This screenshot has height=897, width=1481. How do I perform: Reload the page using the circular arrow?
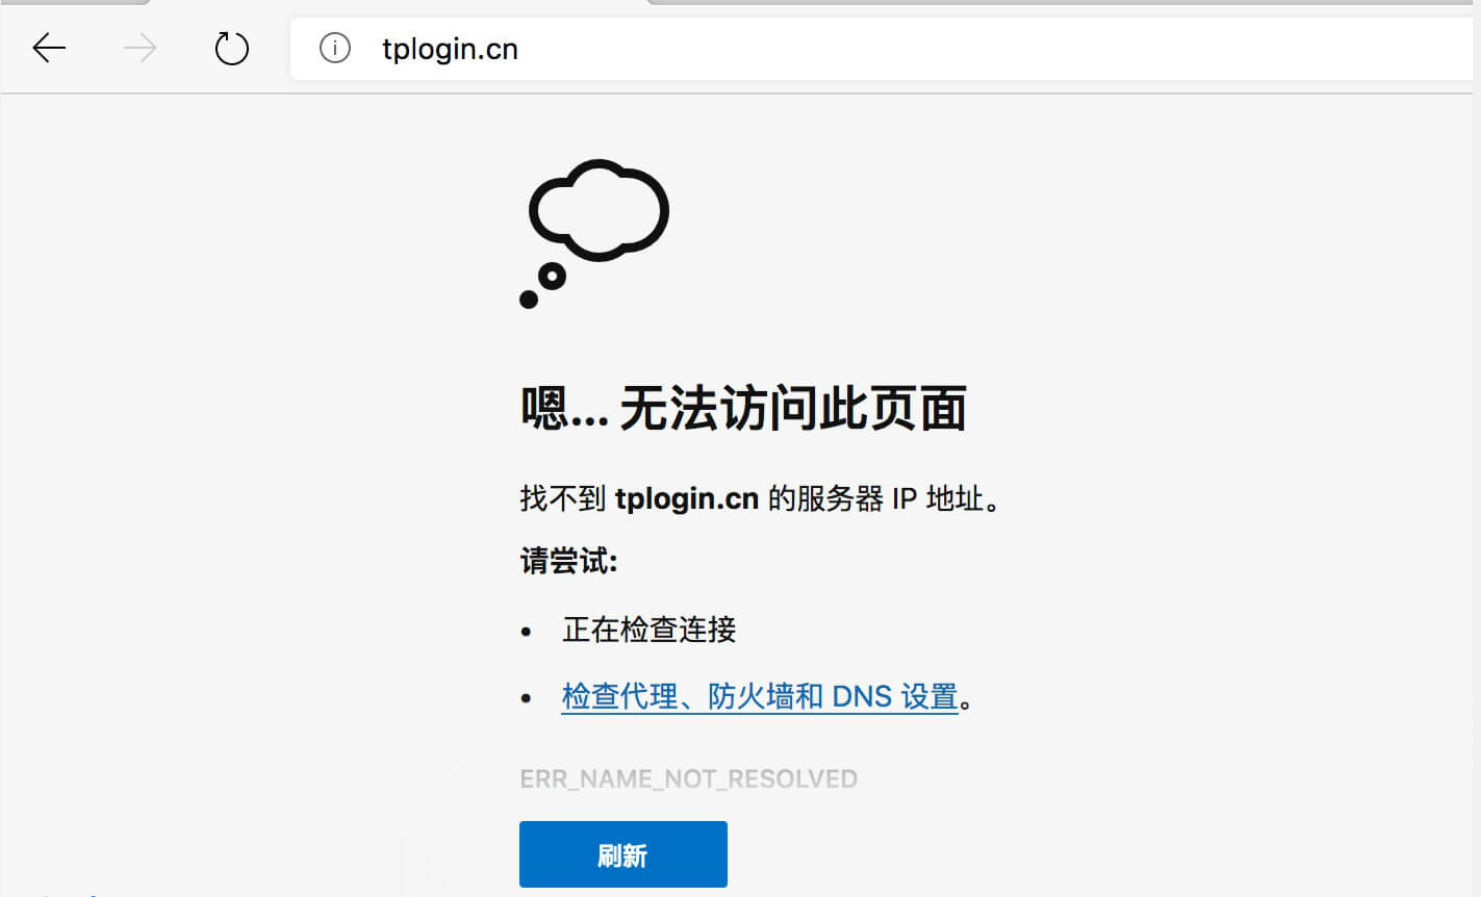click(x=231, y=48)
